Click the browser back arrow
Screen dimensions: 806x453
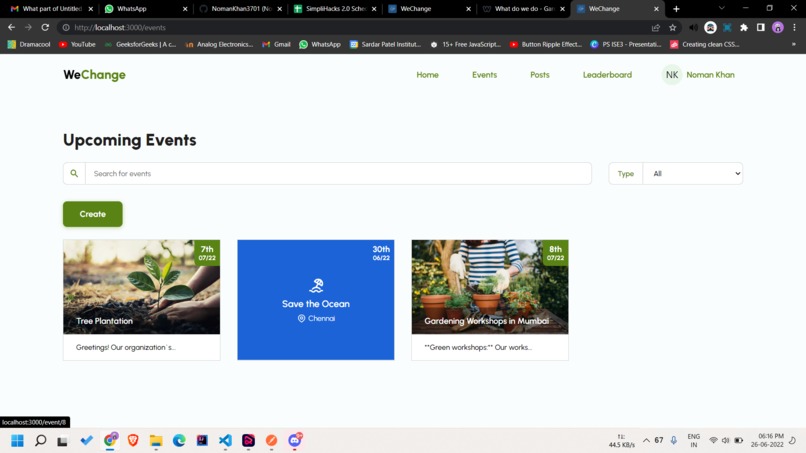[x=11, y=27]
